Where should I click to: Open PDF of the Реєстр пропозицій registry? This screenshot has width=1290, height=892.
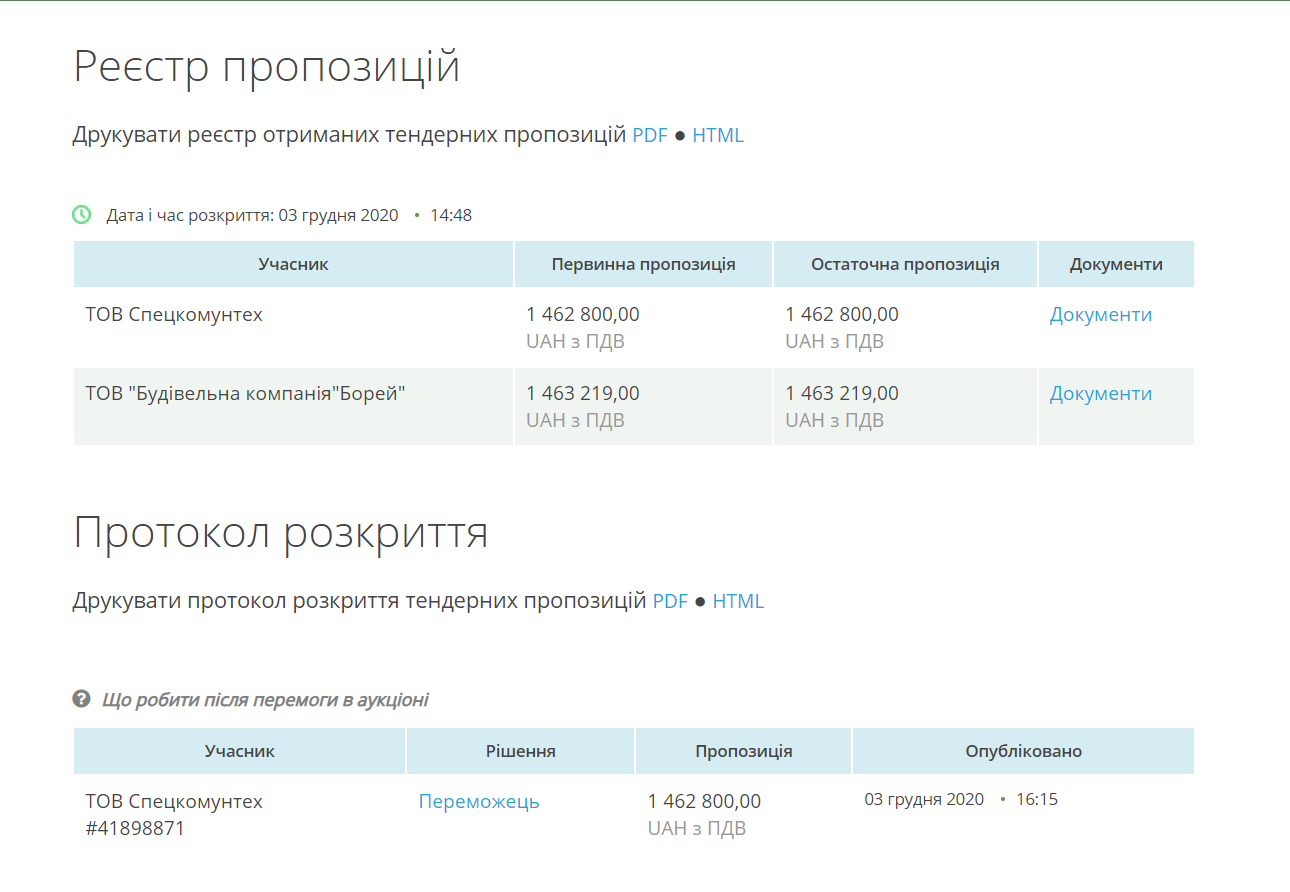[649, 135]
